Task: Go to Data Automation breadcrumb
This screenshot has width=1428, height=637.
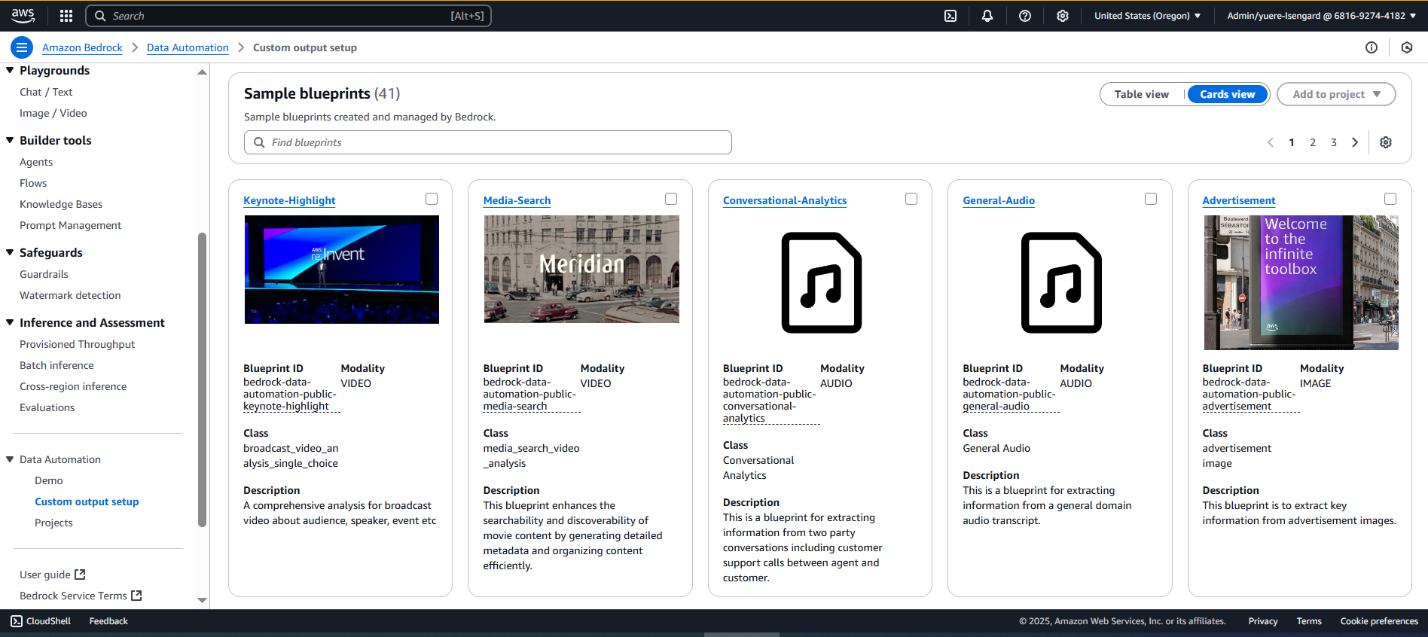Action: pos(188,47)
